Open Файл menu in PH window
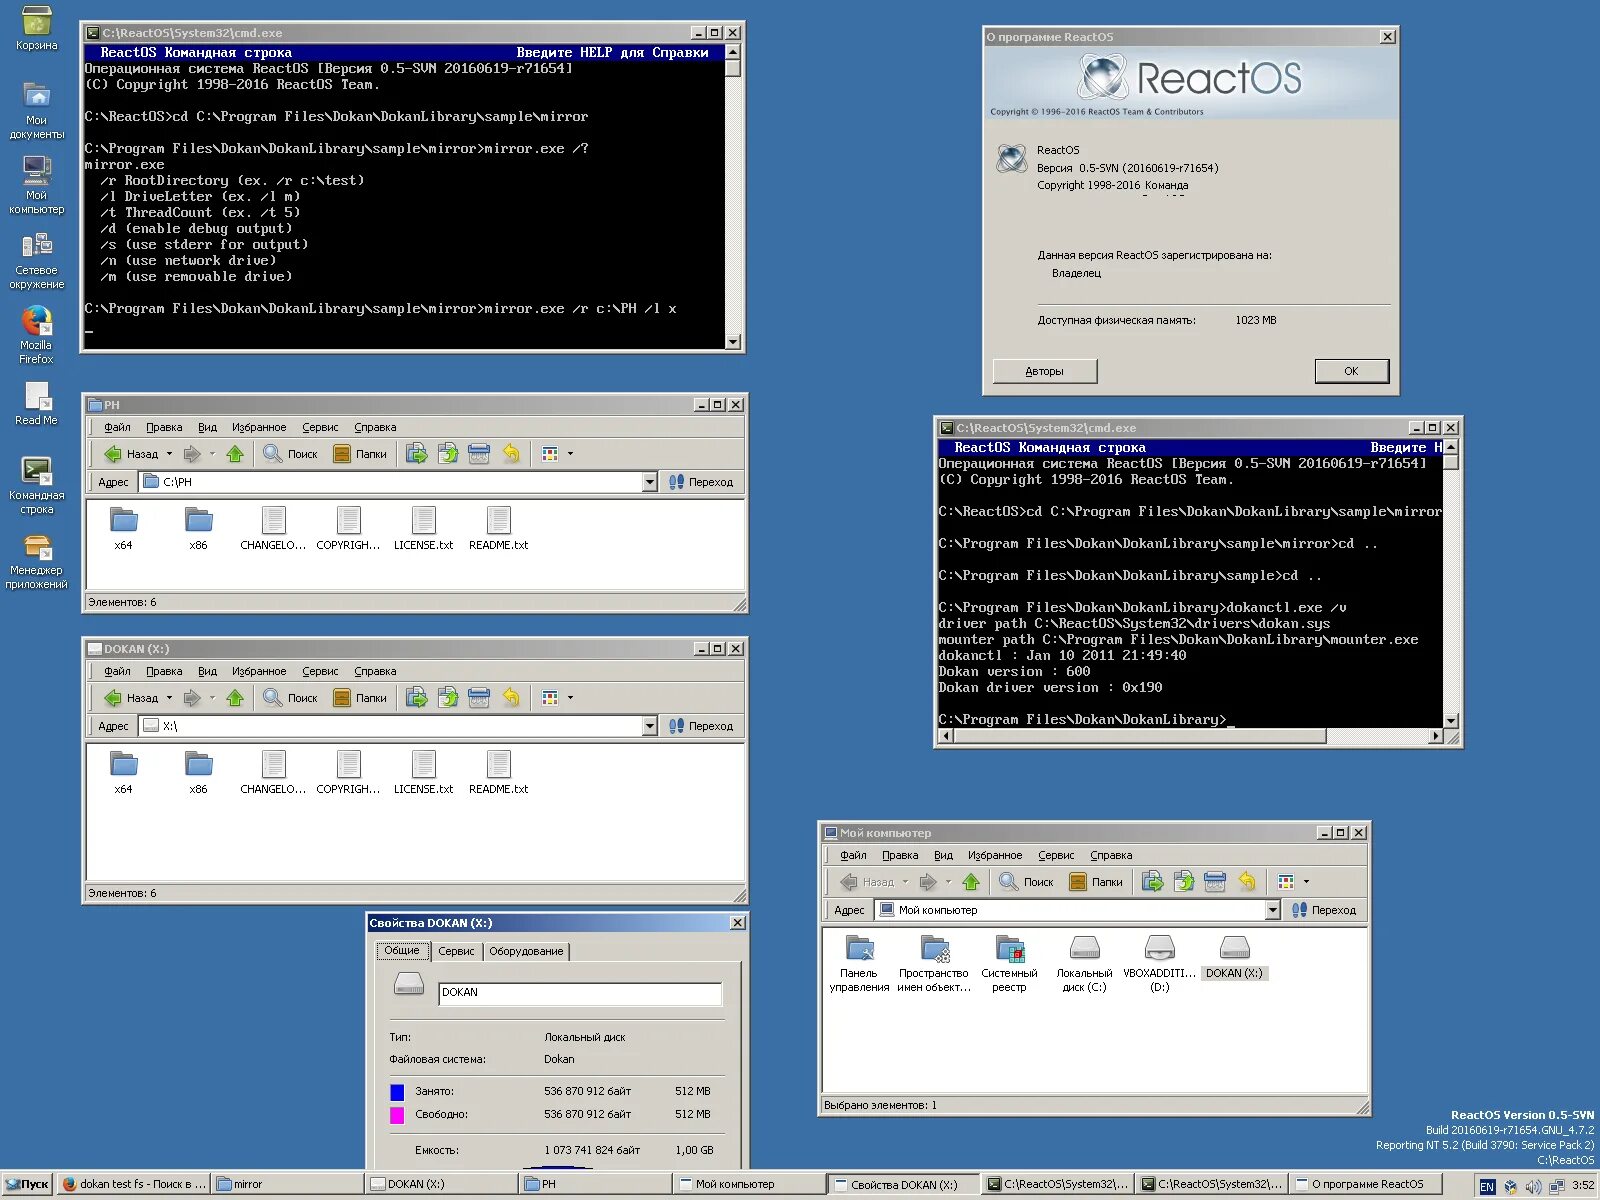1600x1200 pixels. (117, 427)
